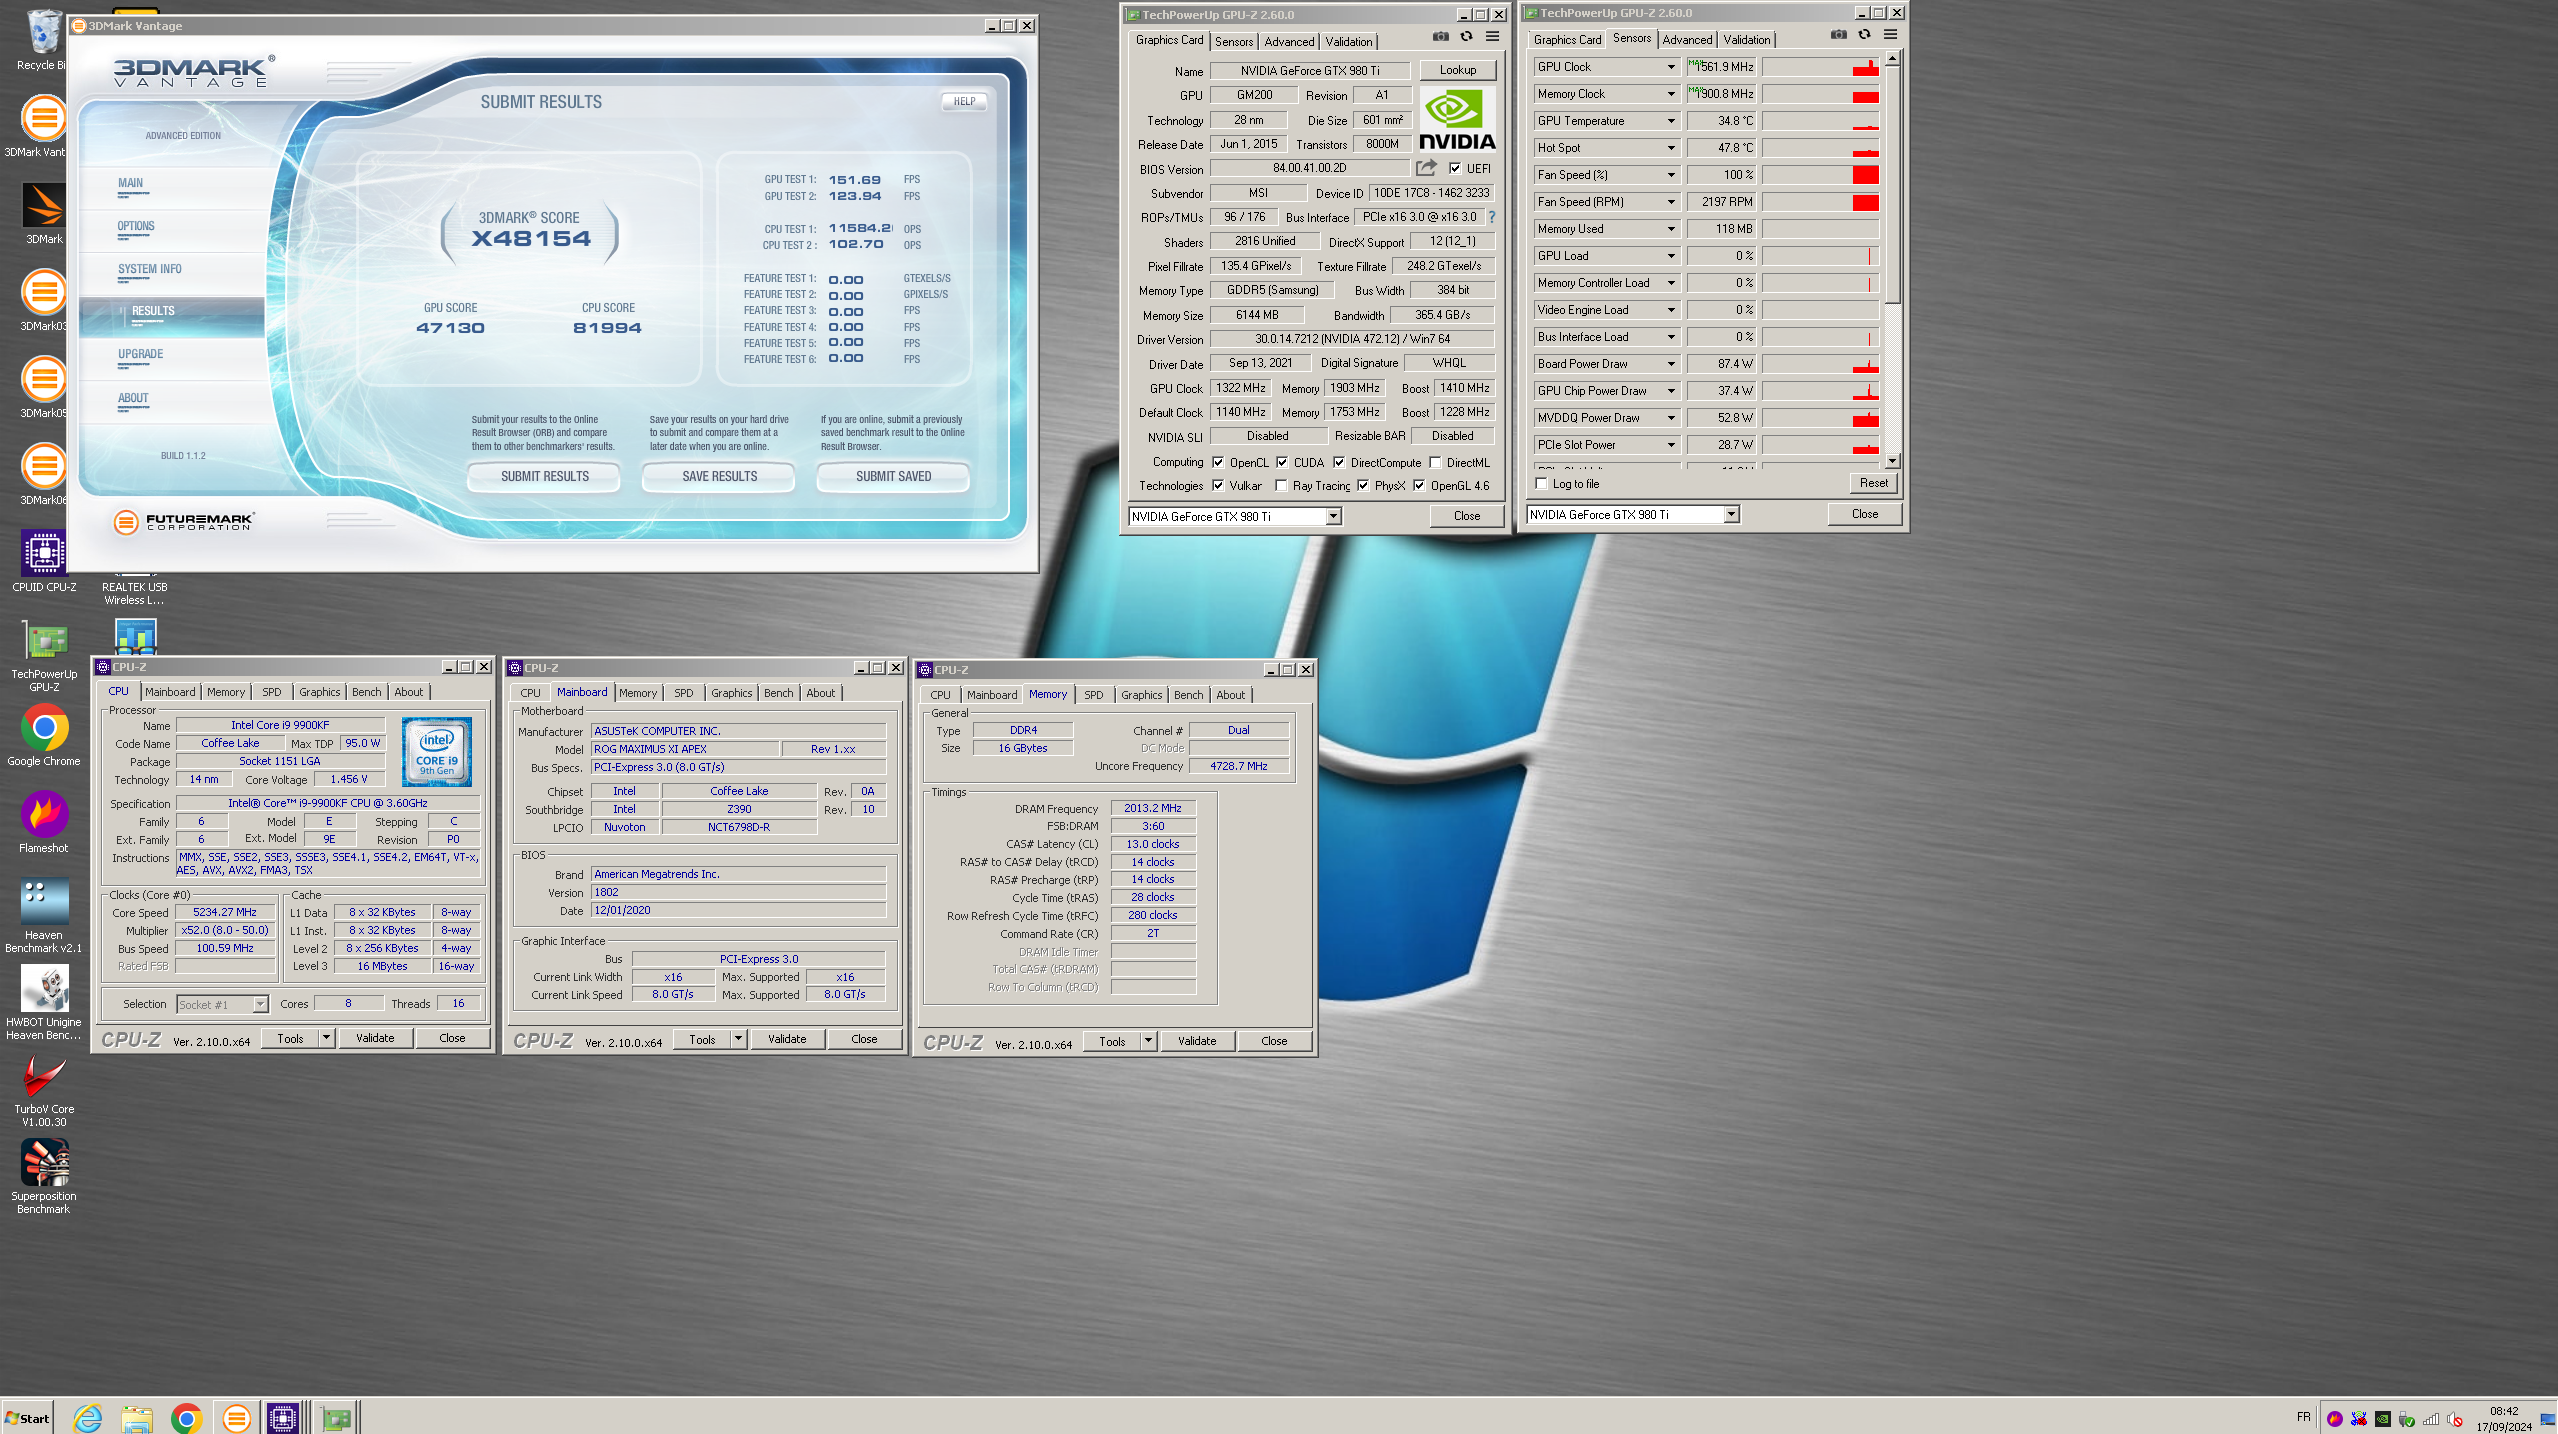This screenshot has width=2558, height=1434.
Task: Click the GPU-Z screenshot camera icon in Graphics Card window
Action: tap(1440, 37)
